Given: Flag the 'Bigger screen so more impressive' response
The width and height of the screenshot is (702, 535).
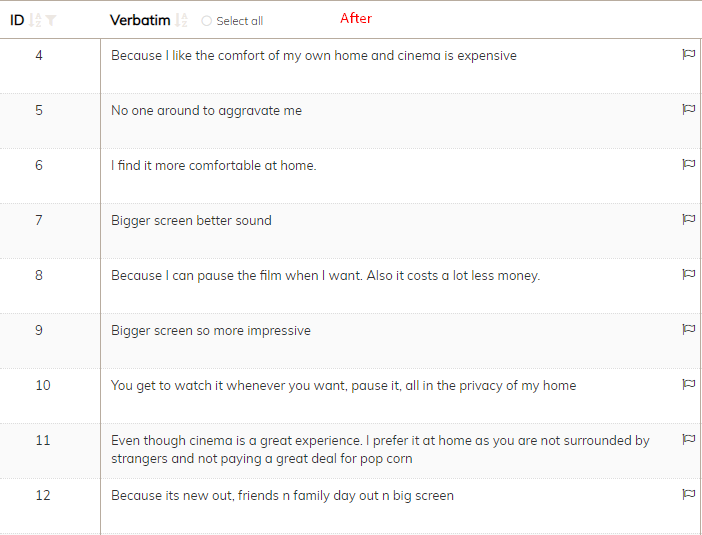Looking at the screenshot, I should 689,330.
